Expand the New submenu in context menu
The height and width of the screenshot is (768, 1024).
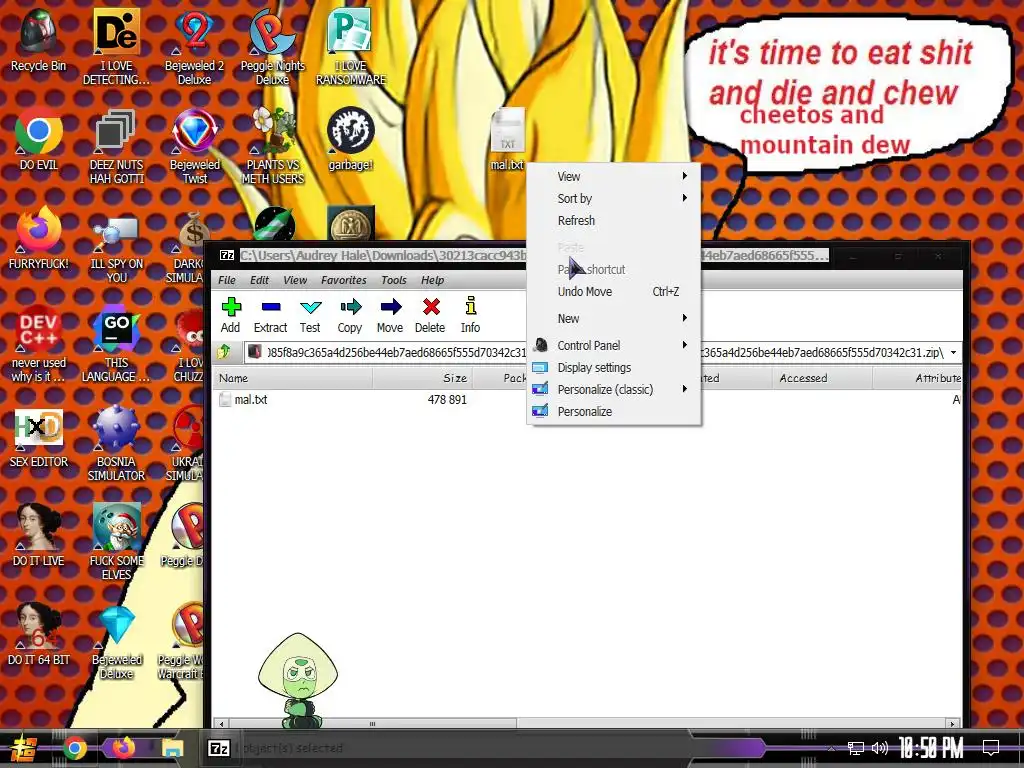[614, 319]
